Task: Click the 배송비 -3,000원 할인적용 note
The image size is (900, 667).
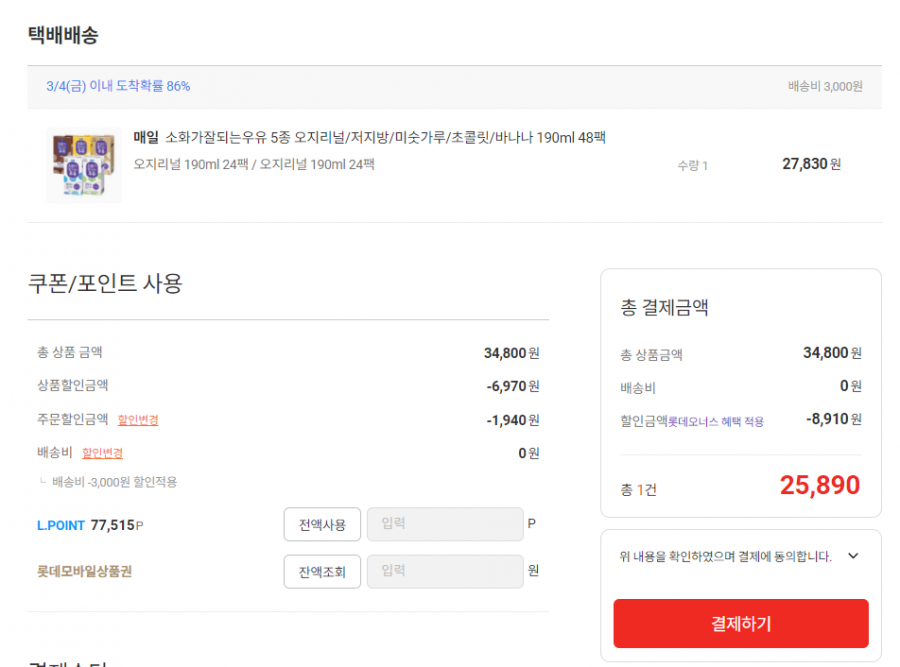Action: pos(114,482)
